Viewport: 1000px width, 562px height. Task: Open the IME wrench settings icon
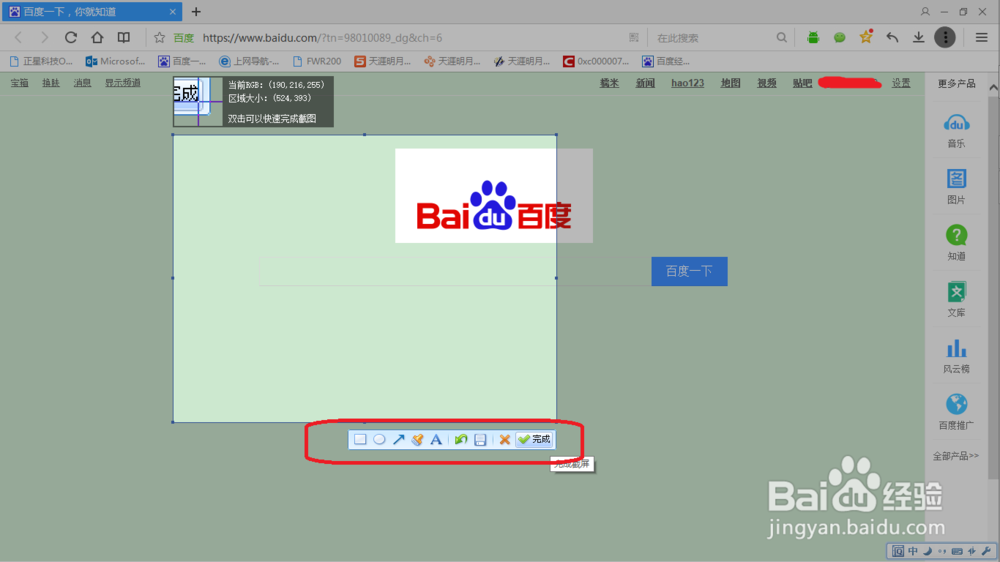click(986, 551)
